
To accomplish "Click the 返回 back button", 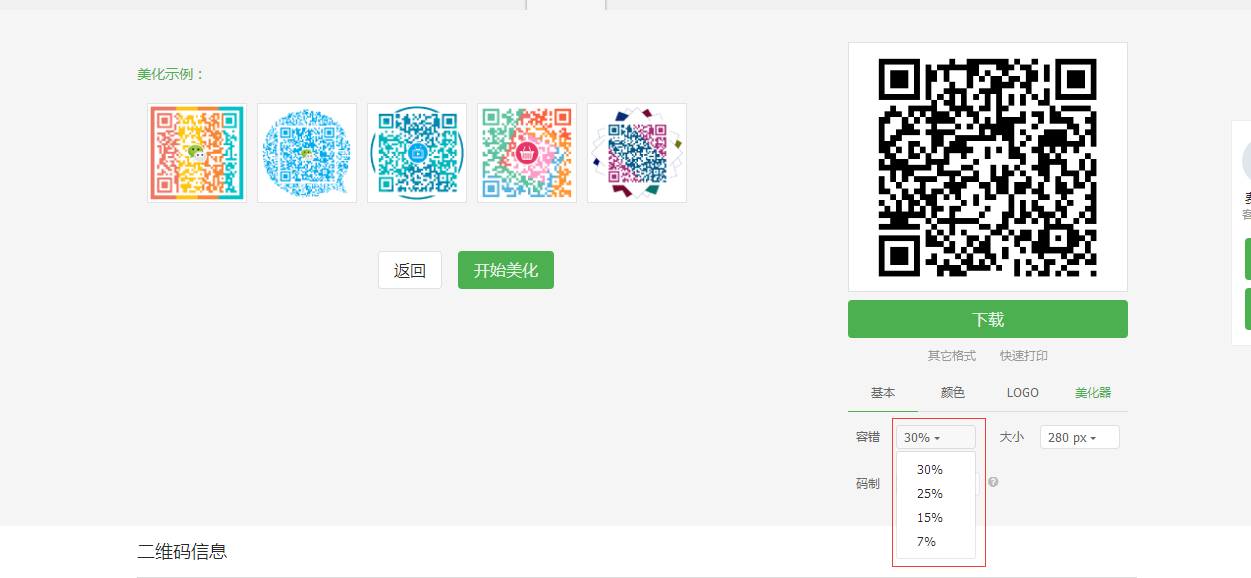I will pyautogui.click(x=410, y=270).
